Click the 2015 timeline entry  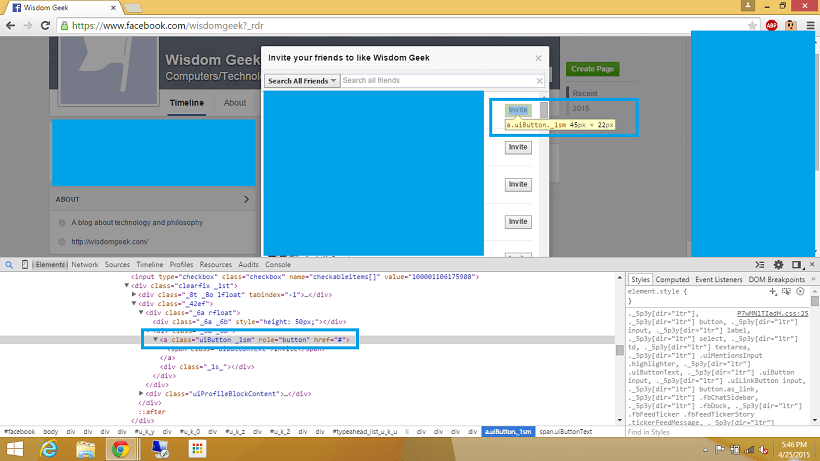coord(580,108)
